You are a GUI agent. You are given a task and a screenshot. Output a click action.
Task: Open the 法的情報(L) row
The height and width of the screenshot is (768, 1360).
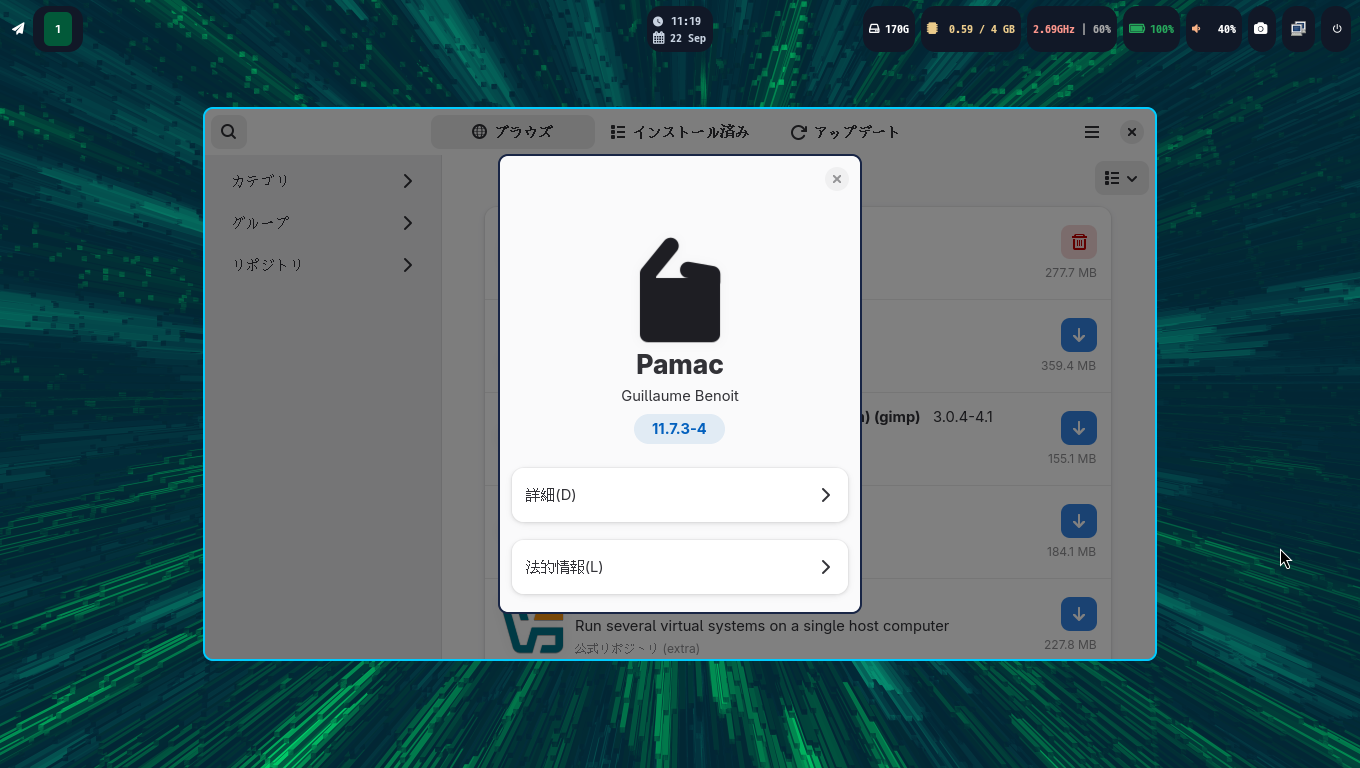coord(680,567)
